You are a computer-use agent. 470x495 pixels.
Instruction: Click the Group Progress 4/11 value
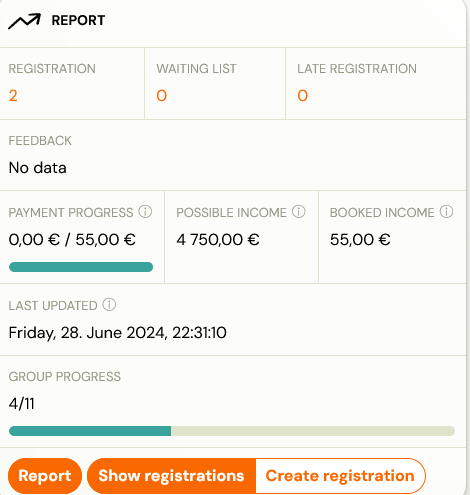(x=22, y=404)
